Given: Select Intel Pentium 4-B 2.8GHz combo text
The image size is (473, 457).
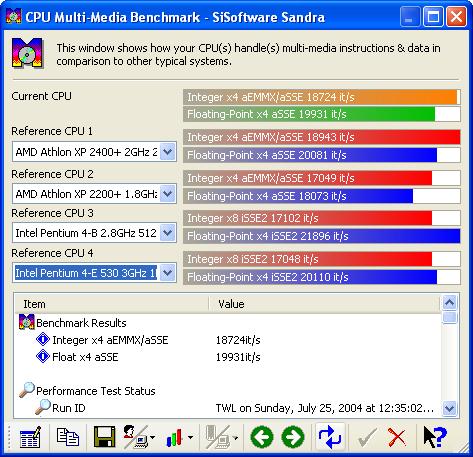Looking at the screenshot, I should 86,233.
